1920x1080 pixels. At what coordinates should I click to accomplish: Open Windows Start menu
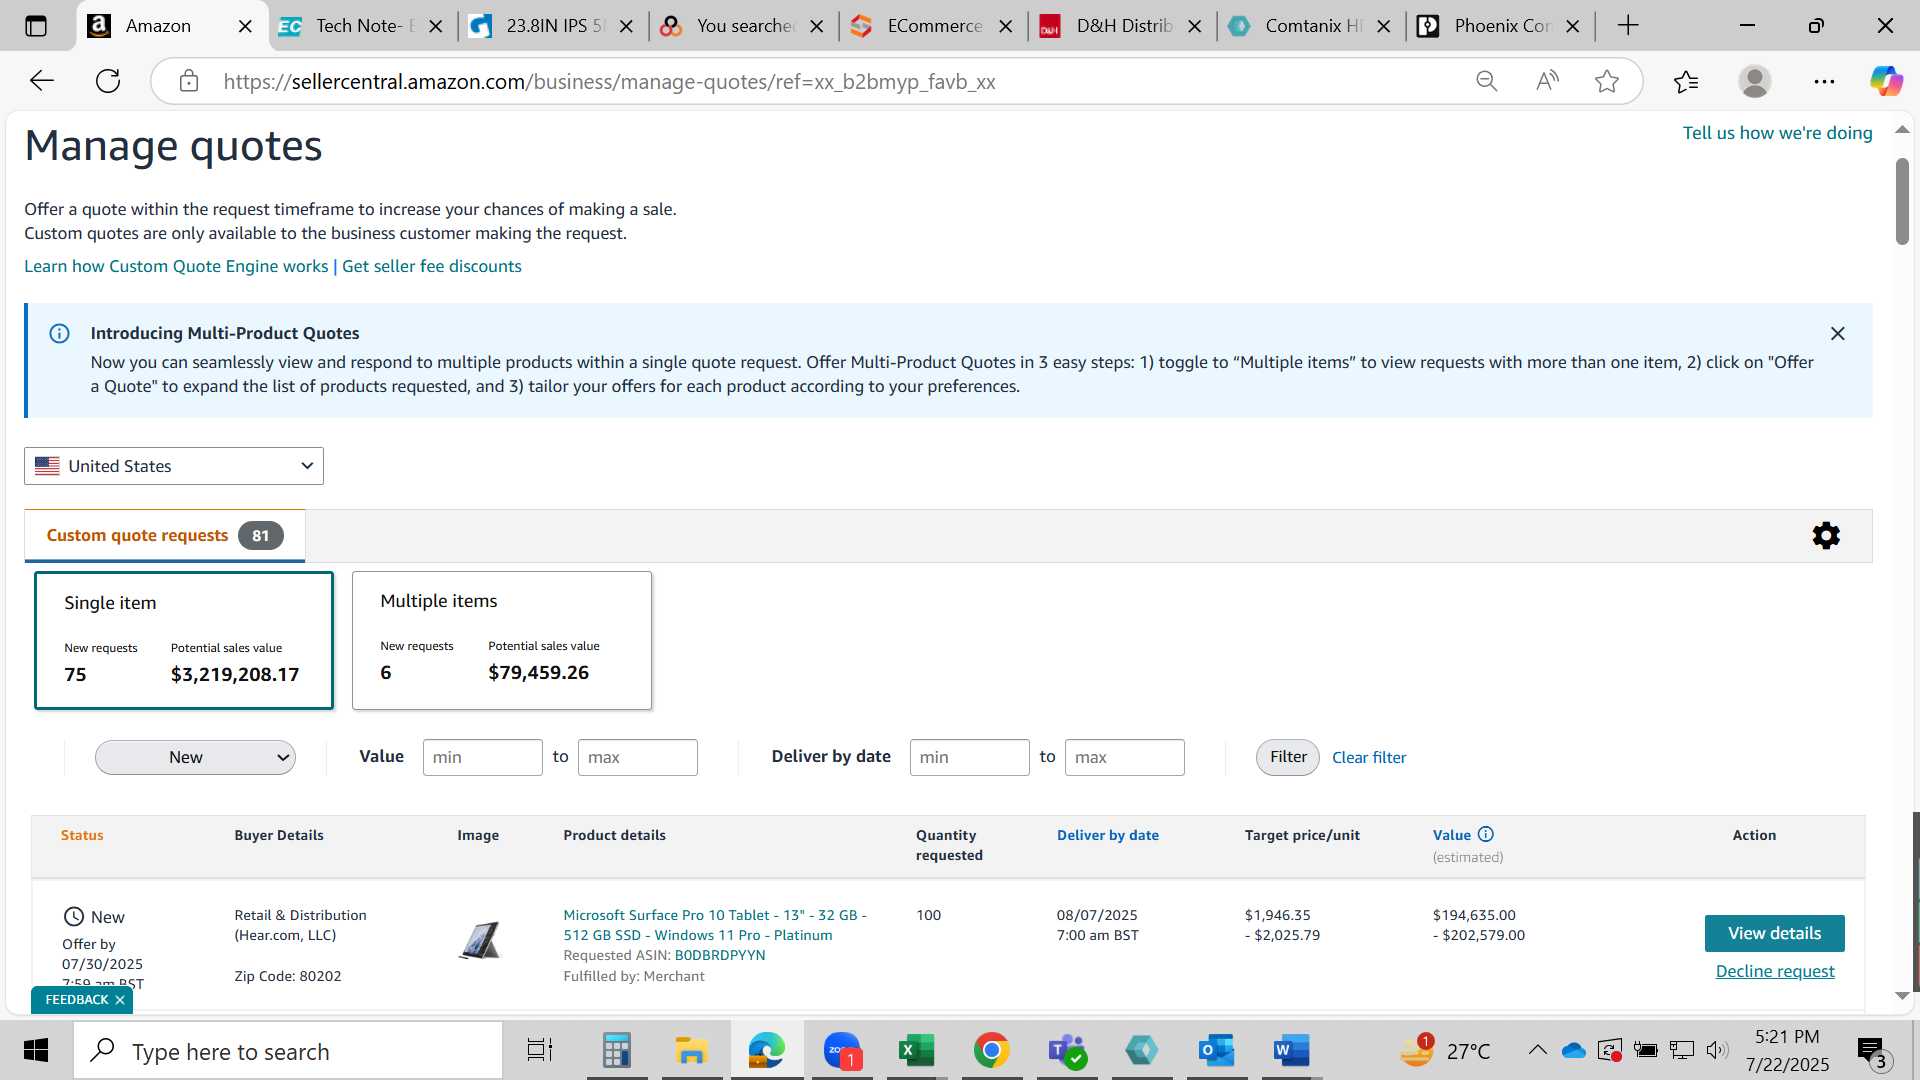pyautogui.click(x=36, y=1051)
